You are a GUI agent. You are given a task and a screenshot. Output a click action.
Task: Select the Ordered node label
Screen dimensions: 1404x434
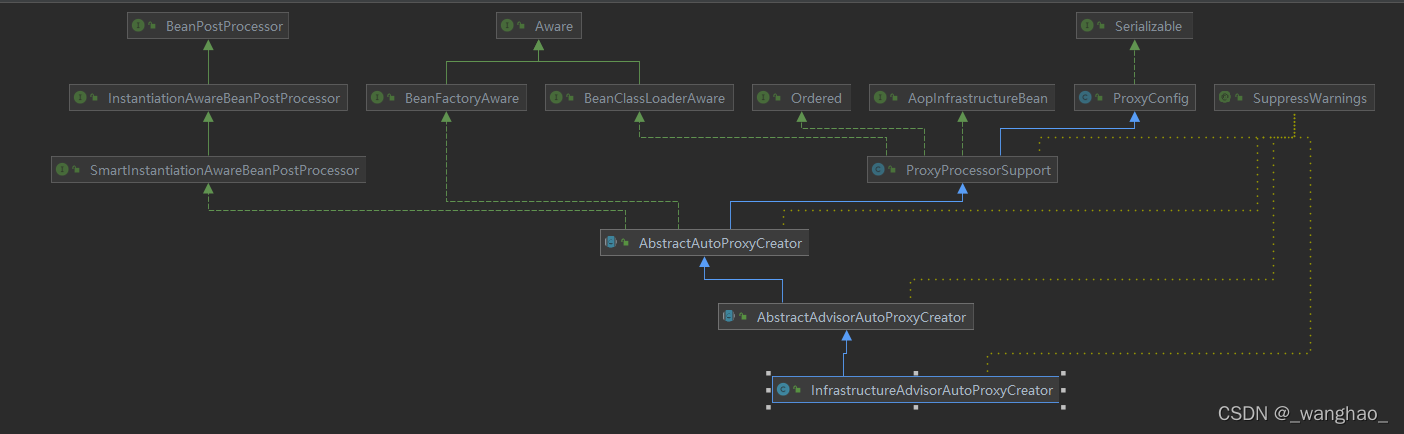click(x=816, y=98)
